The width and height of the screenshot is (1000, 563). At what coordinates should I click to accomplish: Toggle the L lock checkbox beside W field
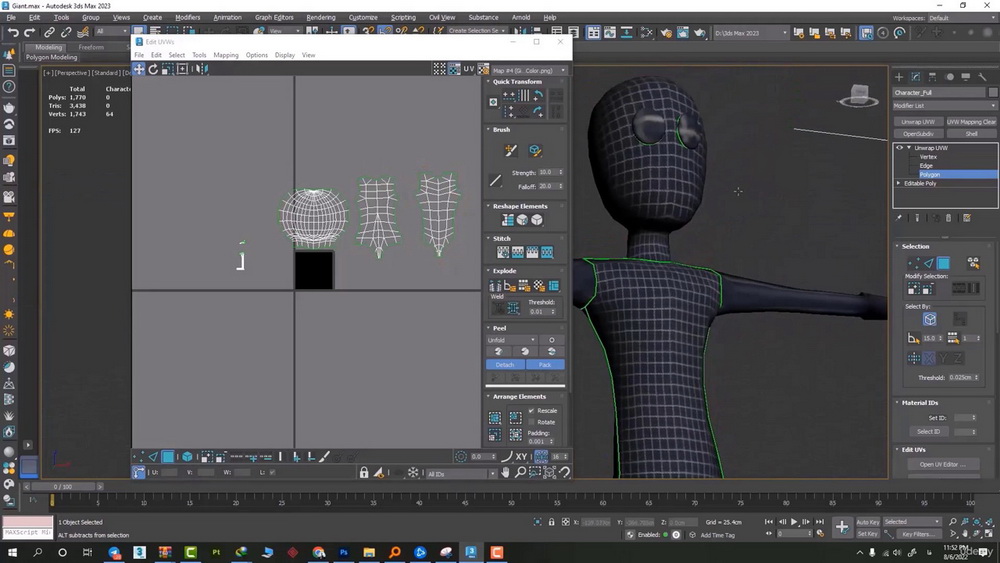coord(272,472)
